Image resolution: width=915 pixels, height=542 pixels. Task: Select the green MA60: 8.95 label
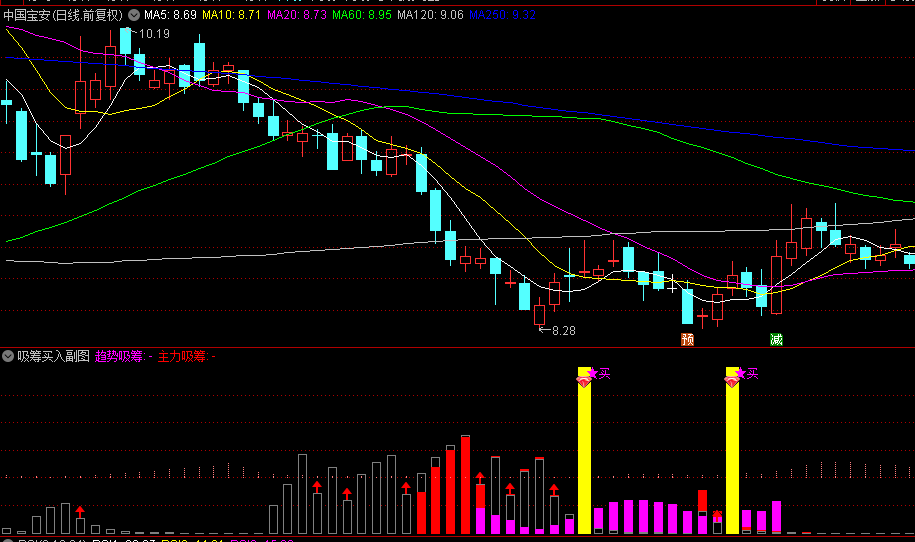[362, 15]
